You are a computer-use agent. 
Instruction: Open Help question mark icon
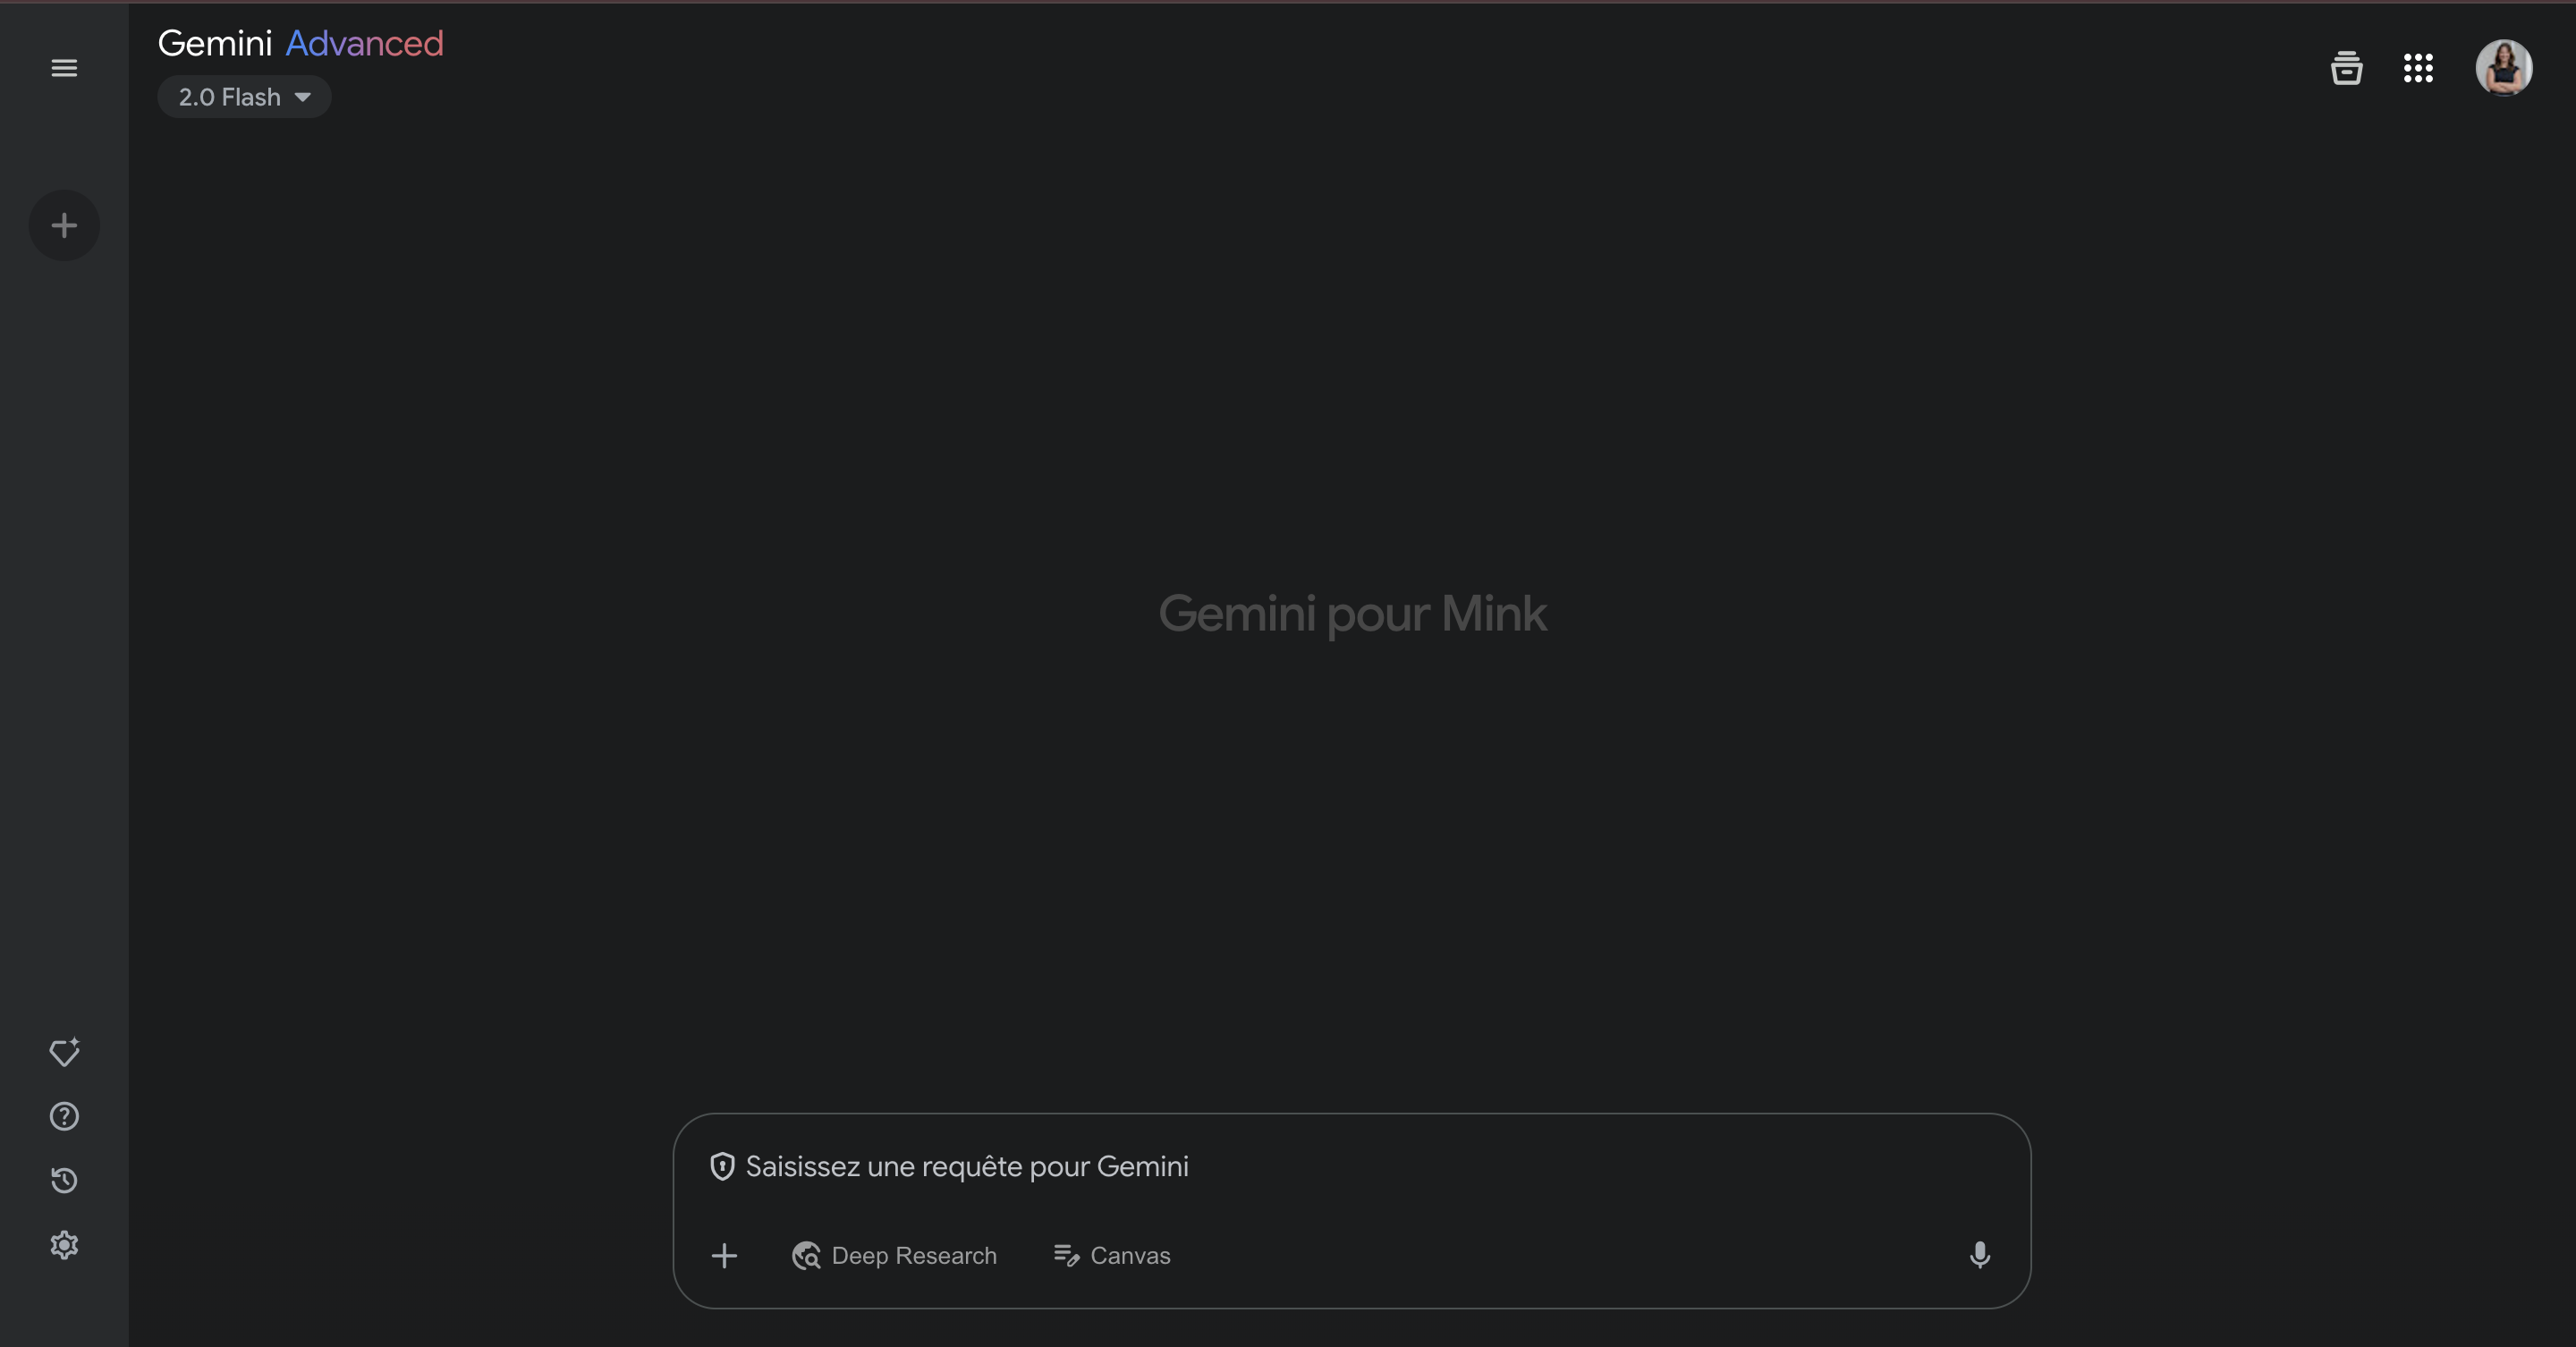click(x=64, y=1116)
